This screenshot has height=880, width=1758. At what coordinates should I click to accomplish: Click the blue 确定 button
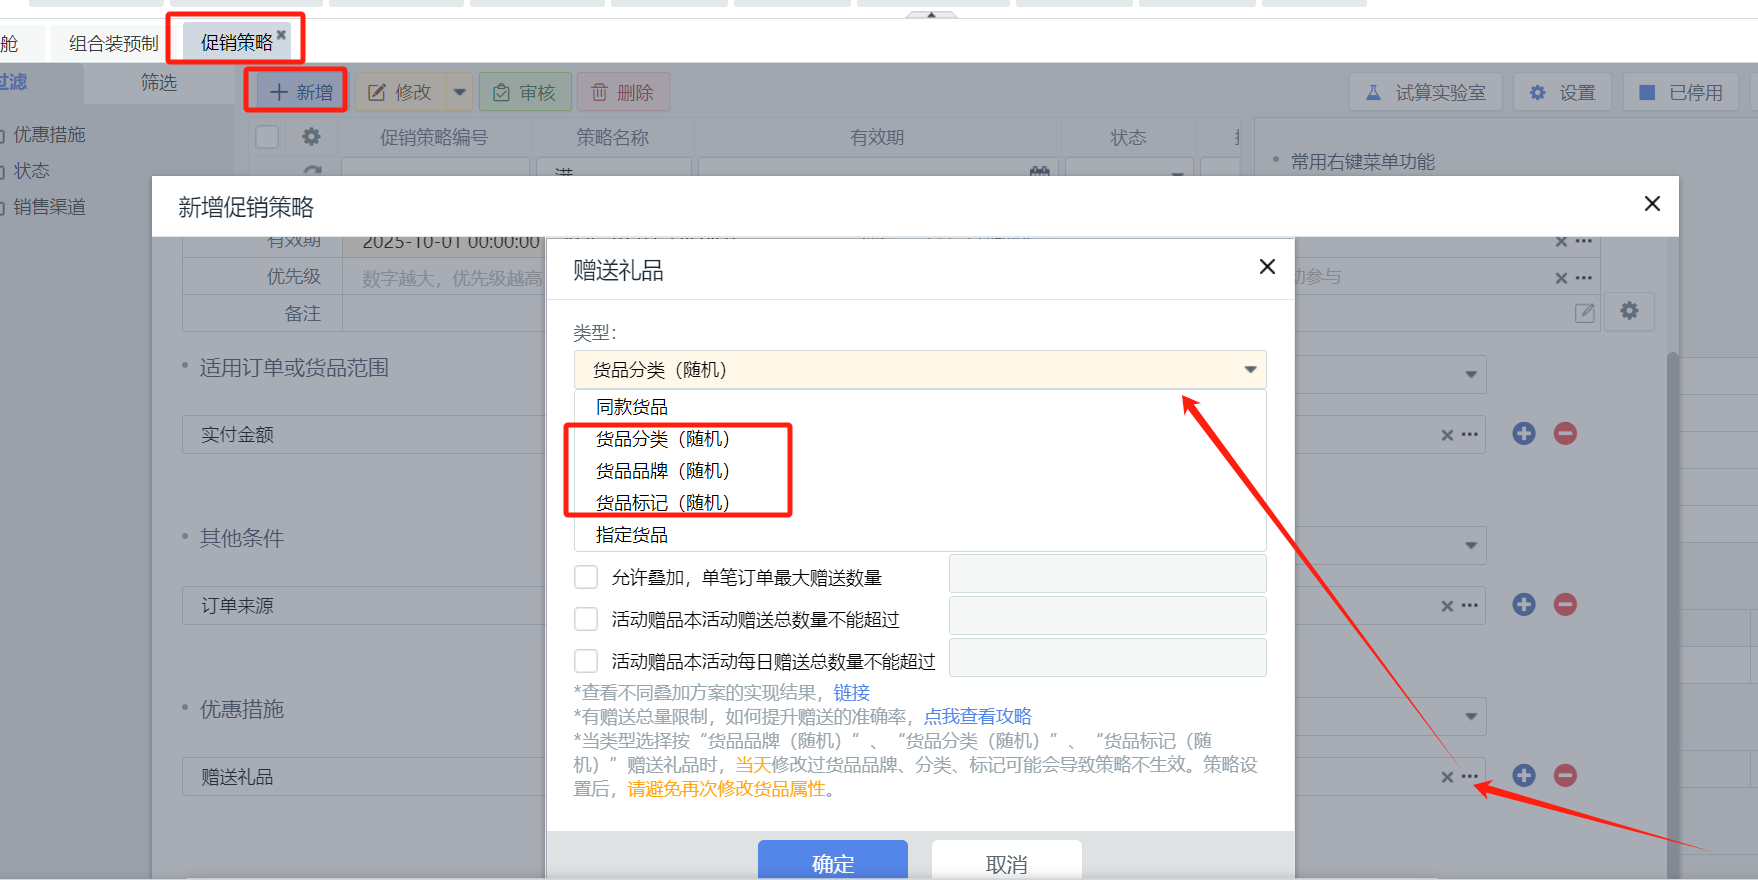pos(832,862)
